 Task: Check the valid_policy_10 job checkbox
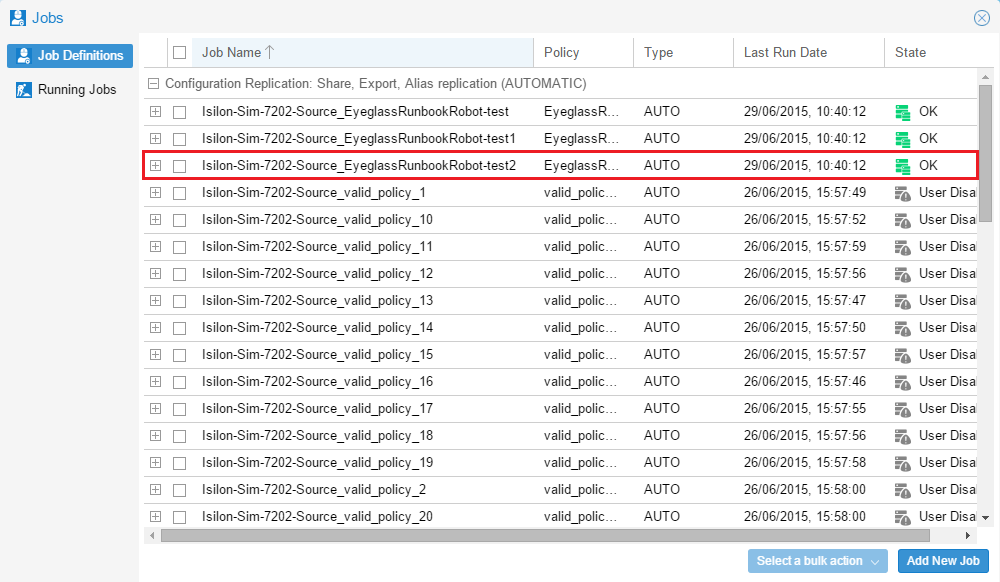coord(180,220)
